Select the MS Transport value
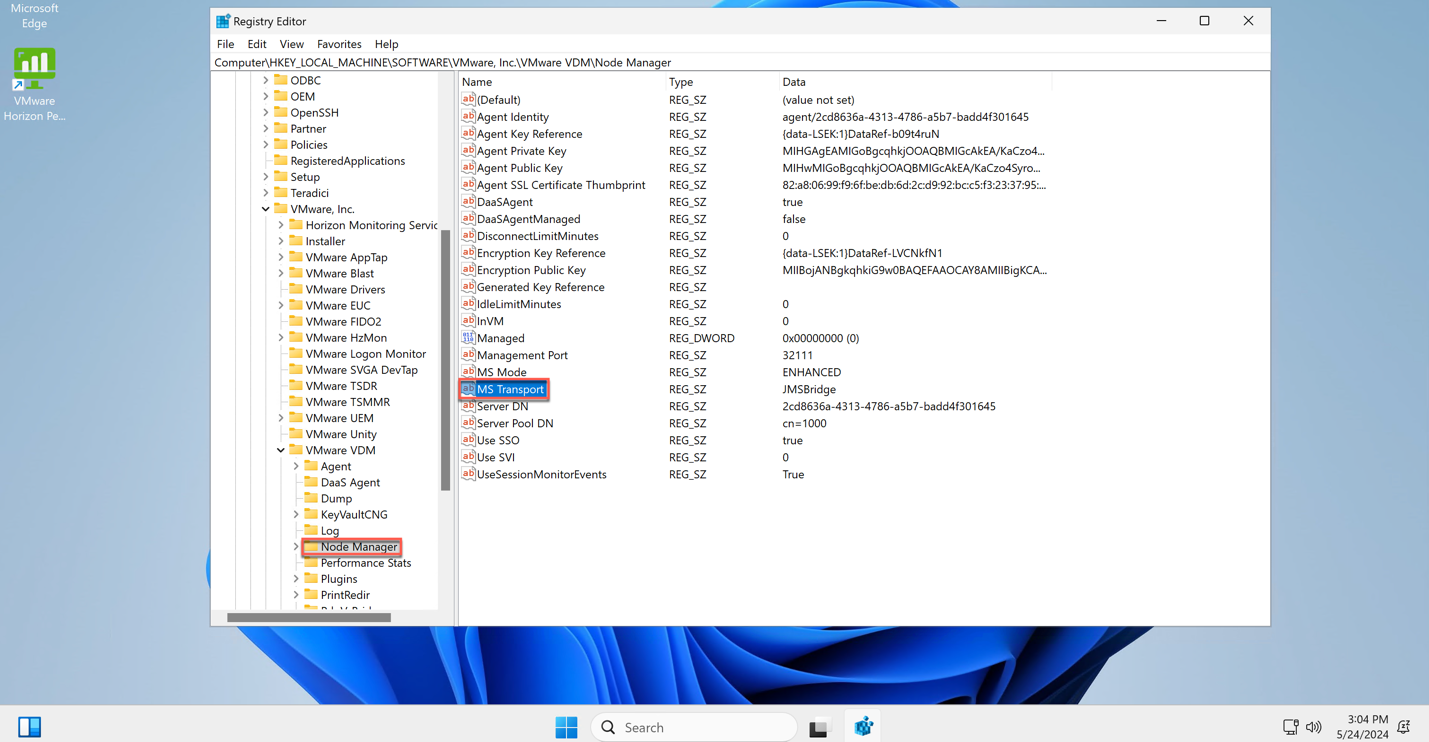Screen dimensions: 1429x742 [510, 389]
